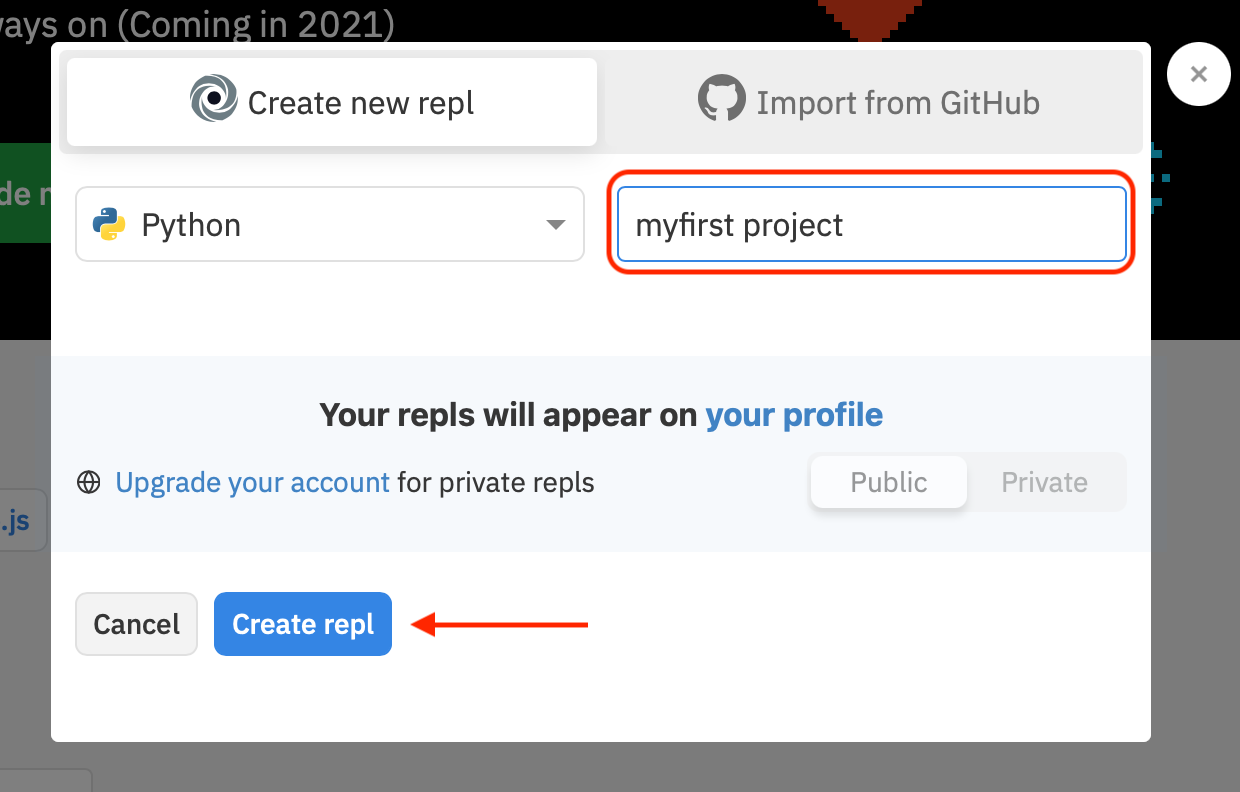Switch visibility to Private
Viewport: 1240px width, 792px height.
coord(1044,482)
